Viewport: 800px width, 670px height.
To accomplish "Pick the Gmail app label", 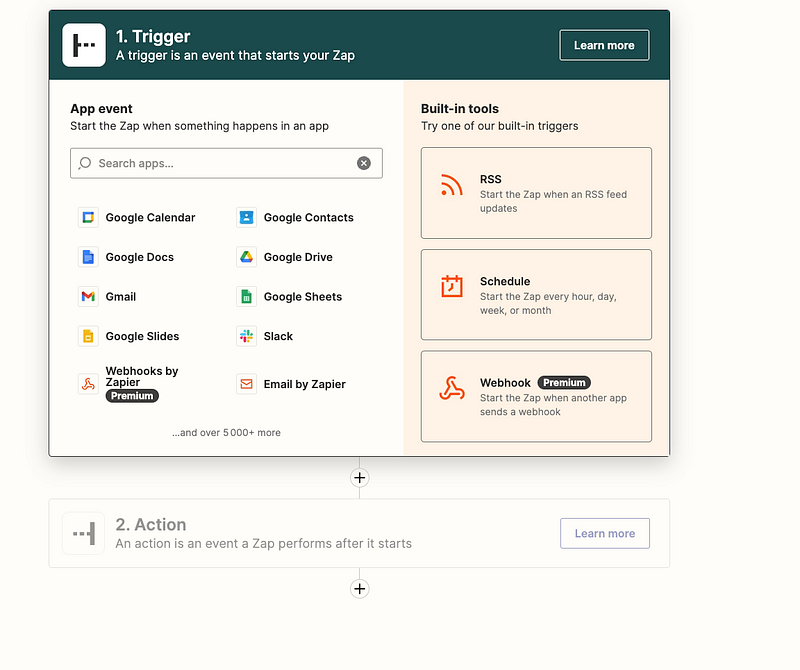I will pyautogui.click(x=121, y=296).
